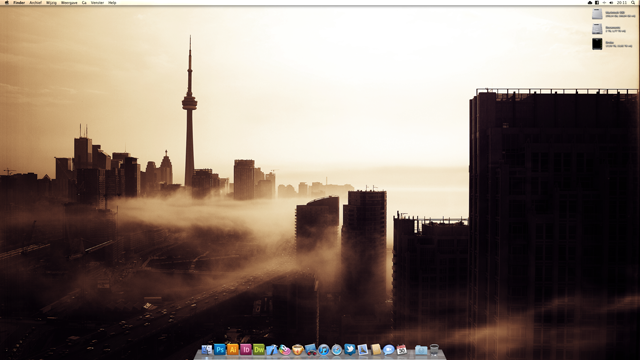Open the iCal calendar icon
The width and height of the screenshot is (640, 360).
point(402,350)
